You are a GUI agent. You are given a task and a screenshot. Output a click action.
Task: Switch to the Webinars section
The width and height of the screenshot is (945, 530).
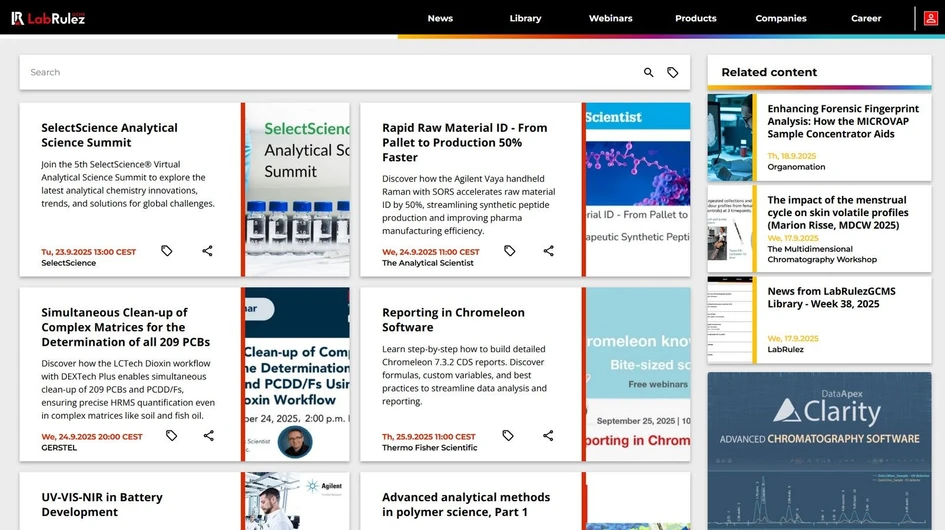[610, 18]
